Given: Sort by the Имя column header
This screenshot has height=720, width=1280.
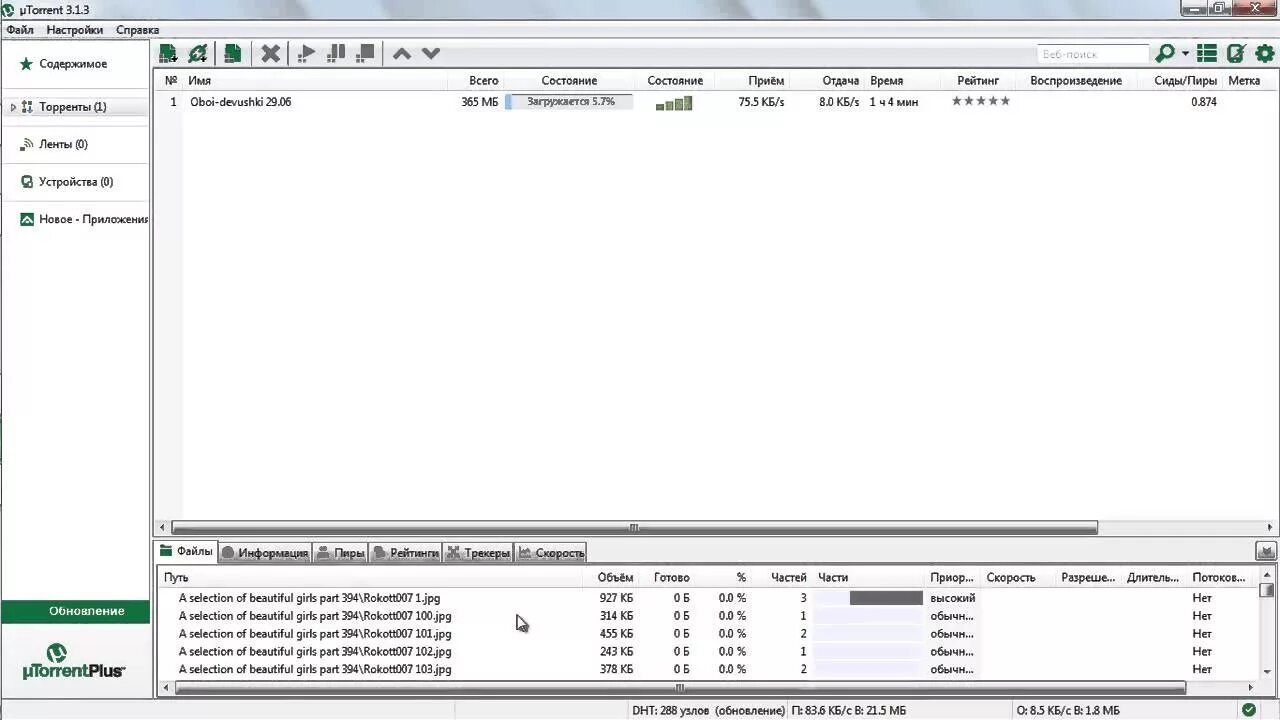Looking at the screenshot, I should 199,81.
